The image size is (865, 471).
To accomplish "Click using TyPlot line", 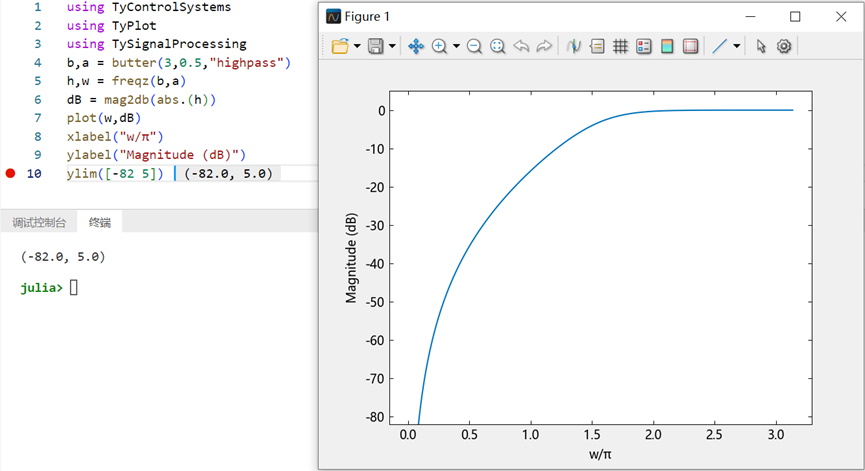I will pyautogui.click(x=111, y=25).
